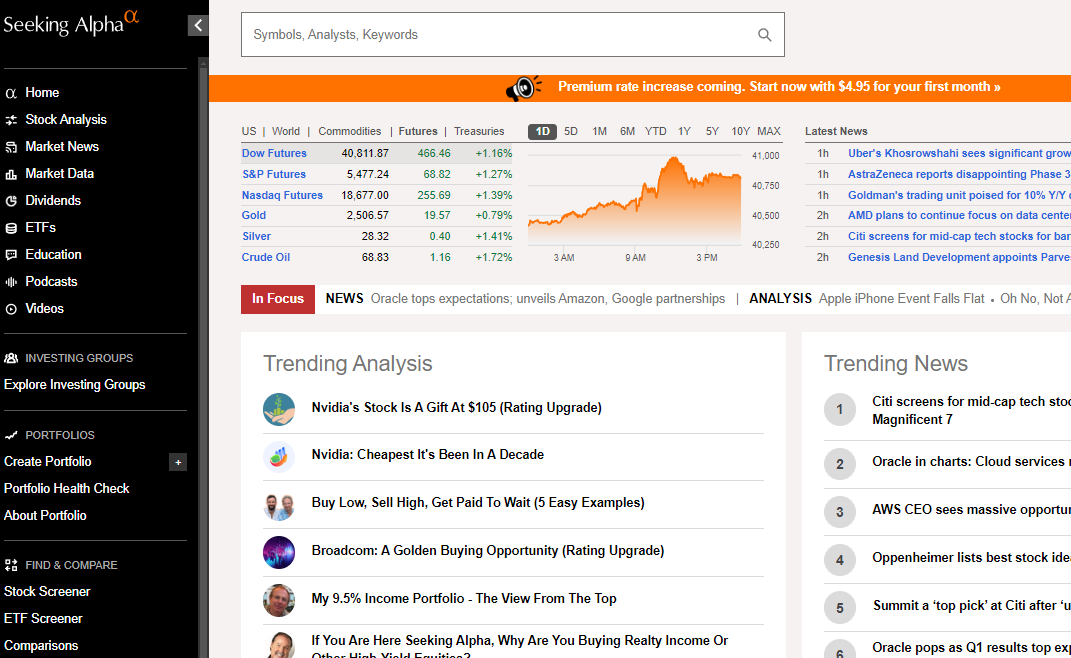Image resolution: width=1071 pixels, height=658 pixels.
Task: Switch chart to 5Y range
Action: 712,131
